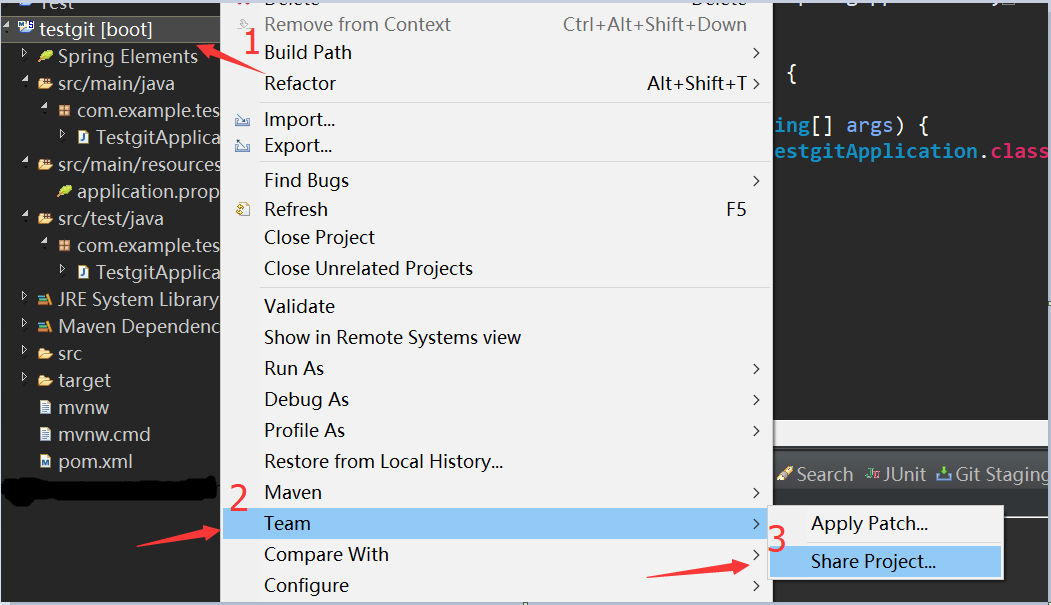Screen dimensions: 1051x605
Task: Click the Git Staging view icon
Action: click(x=944, y=474)
